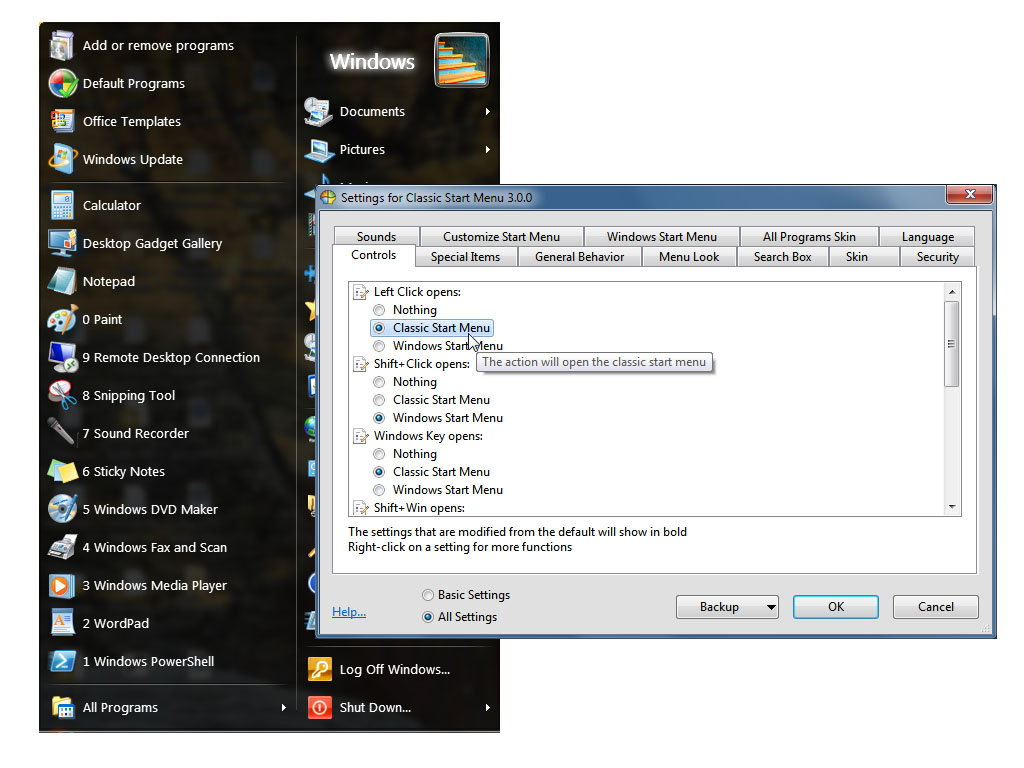Switch to the Skin tab
1024x768 pixels.
point(856,257)
